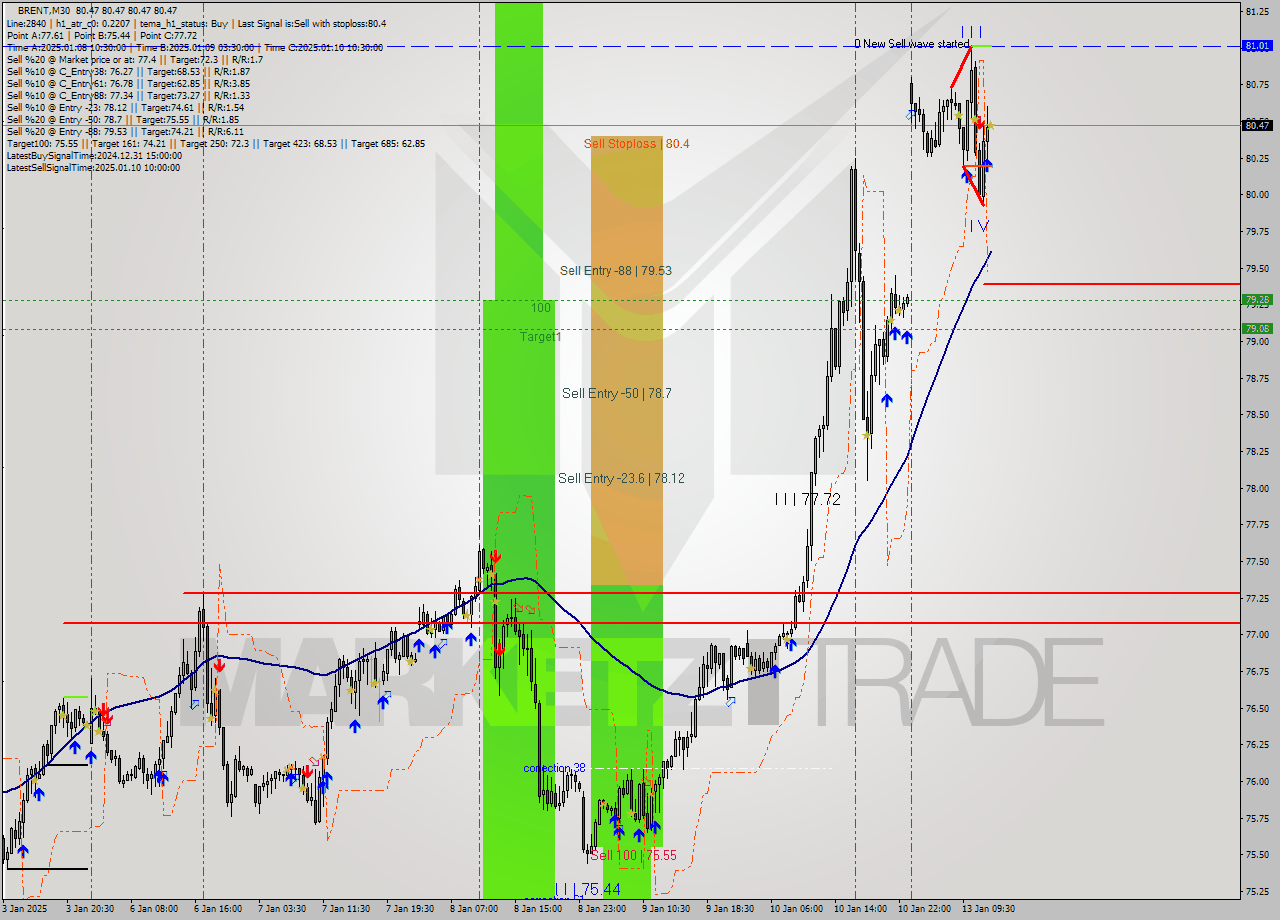Click the 'Target100: 75.55' targets summary line
This screenshot has height=920, width=1280.
[215, 143]
